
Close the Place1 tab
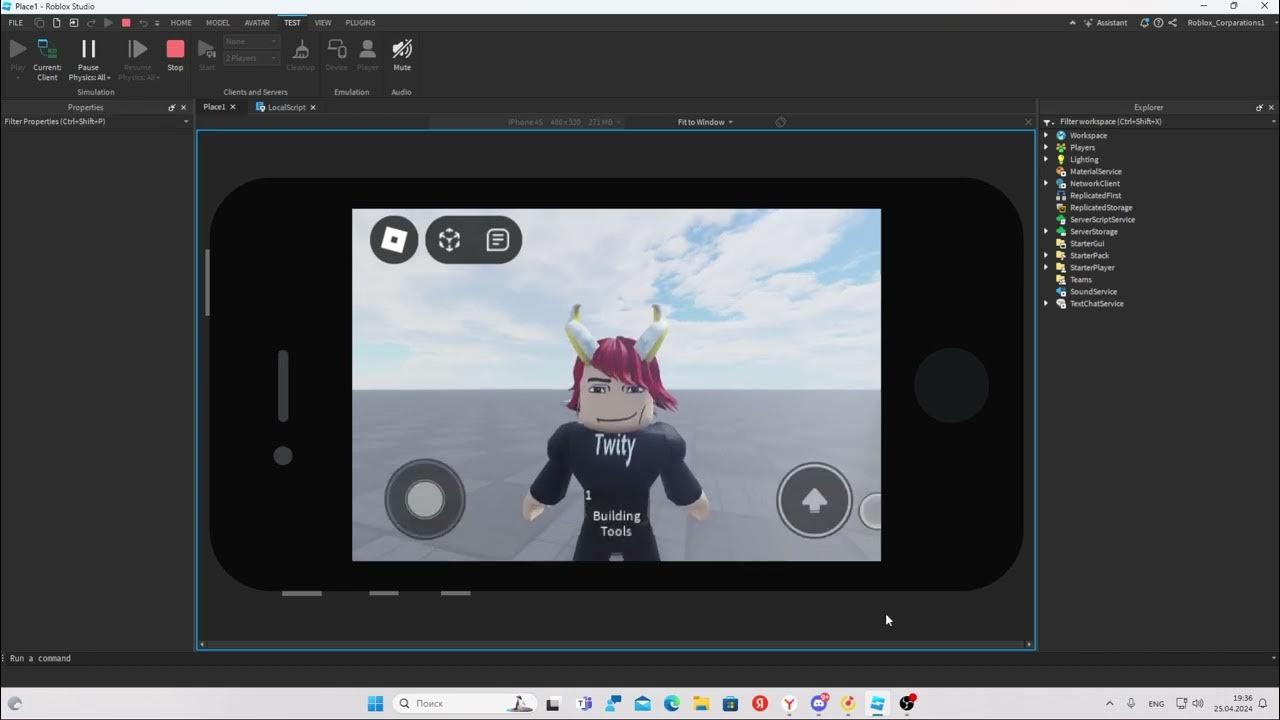click(233, 107)
